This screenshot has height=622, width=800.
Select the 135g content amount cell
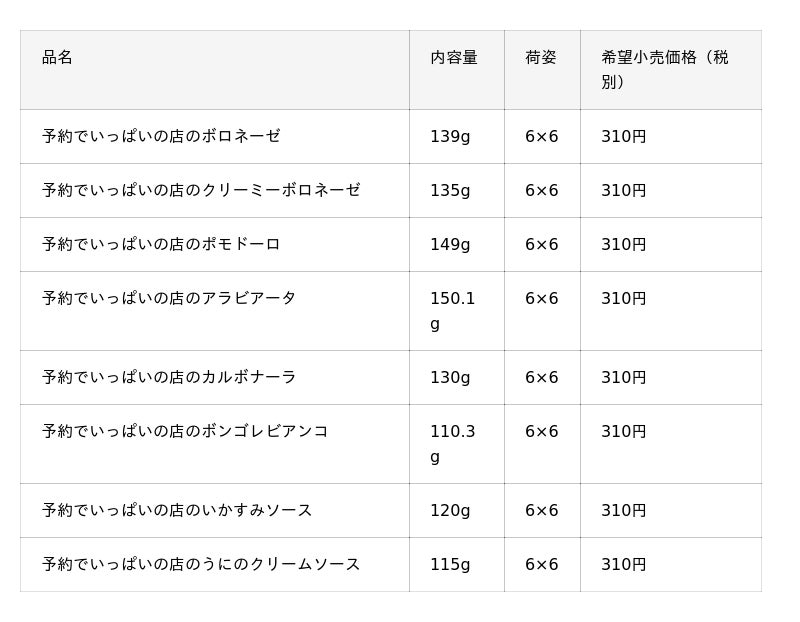[450, 190]
